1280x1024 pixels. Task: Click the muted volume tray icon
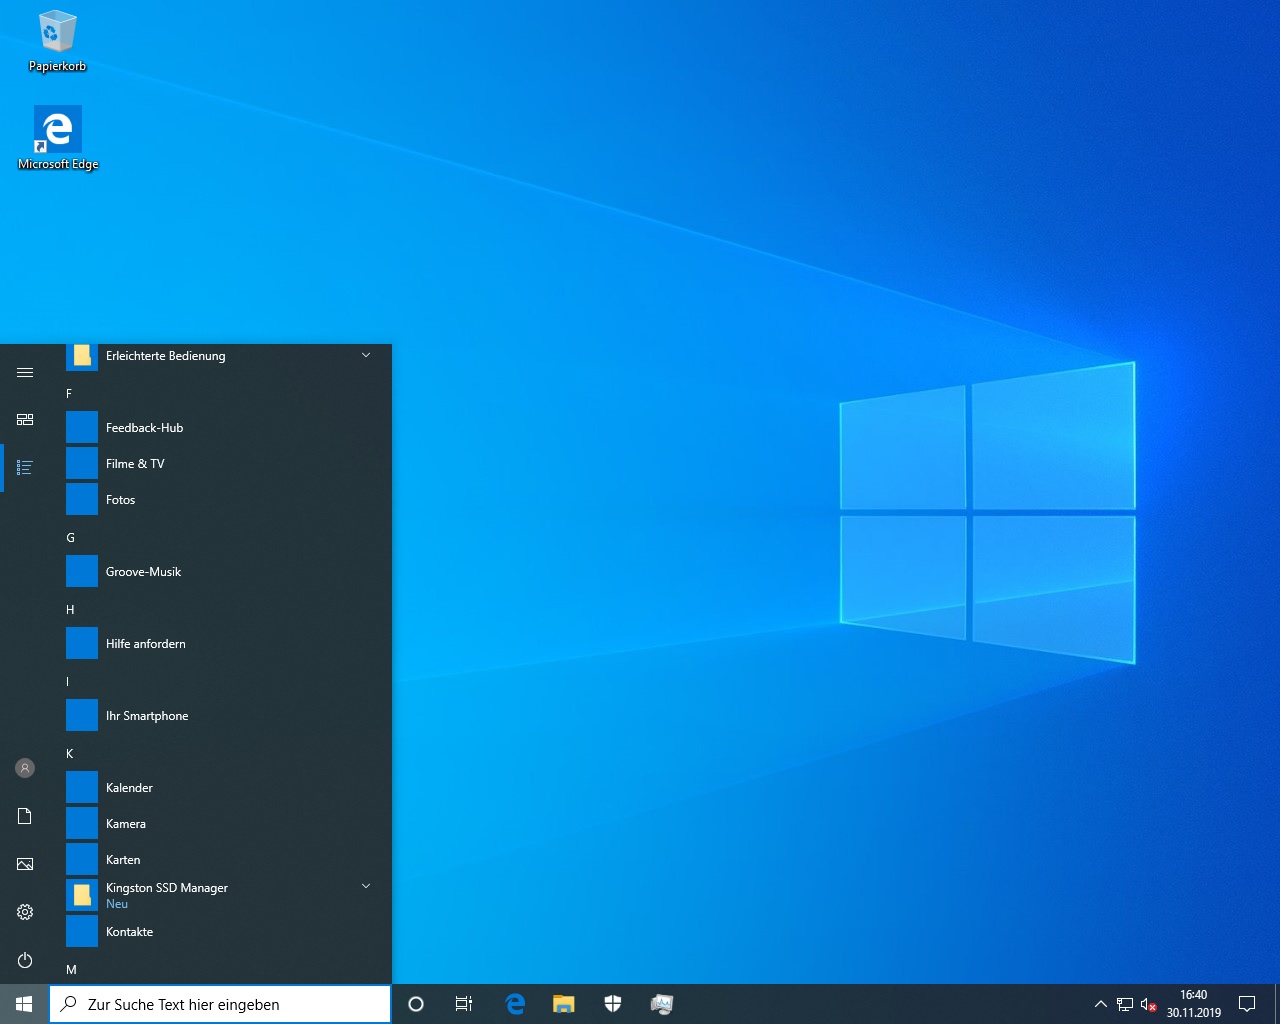[x=1148, y=1004]
